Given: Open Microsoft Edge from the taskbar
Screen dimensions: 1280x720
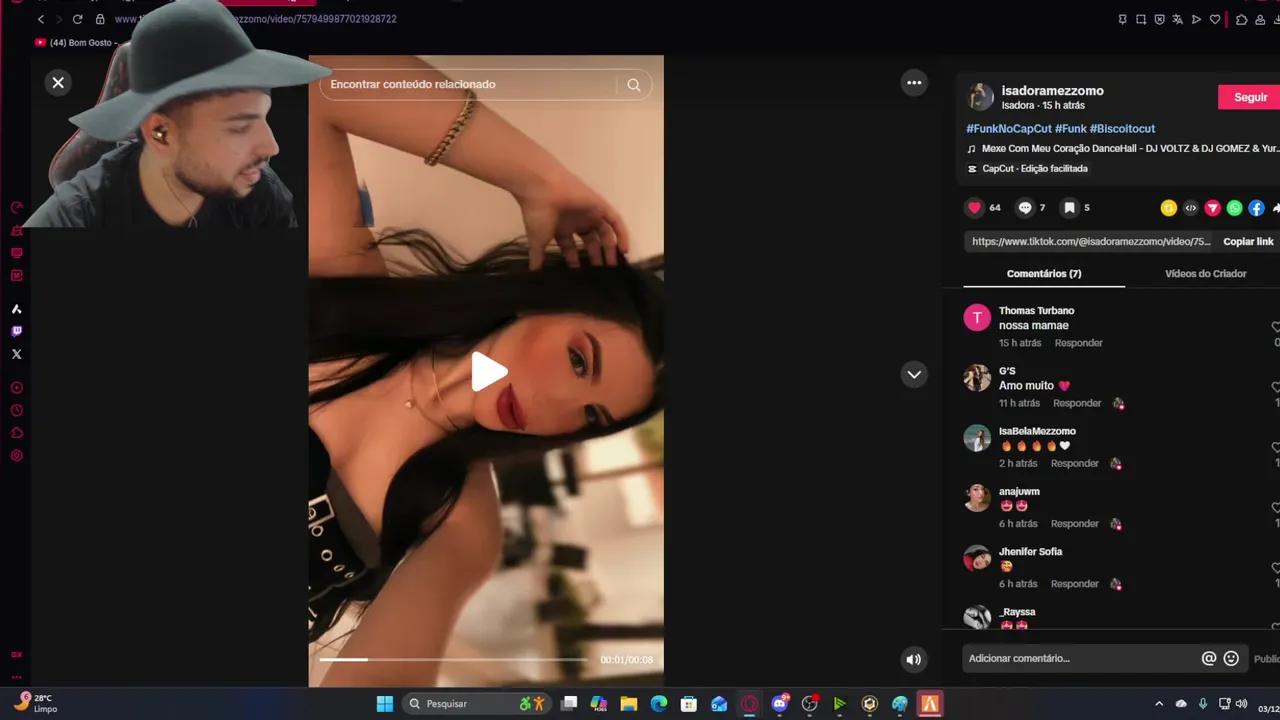Looking at the screenshot, I should (x=659, y=704).
